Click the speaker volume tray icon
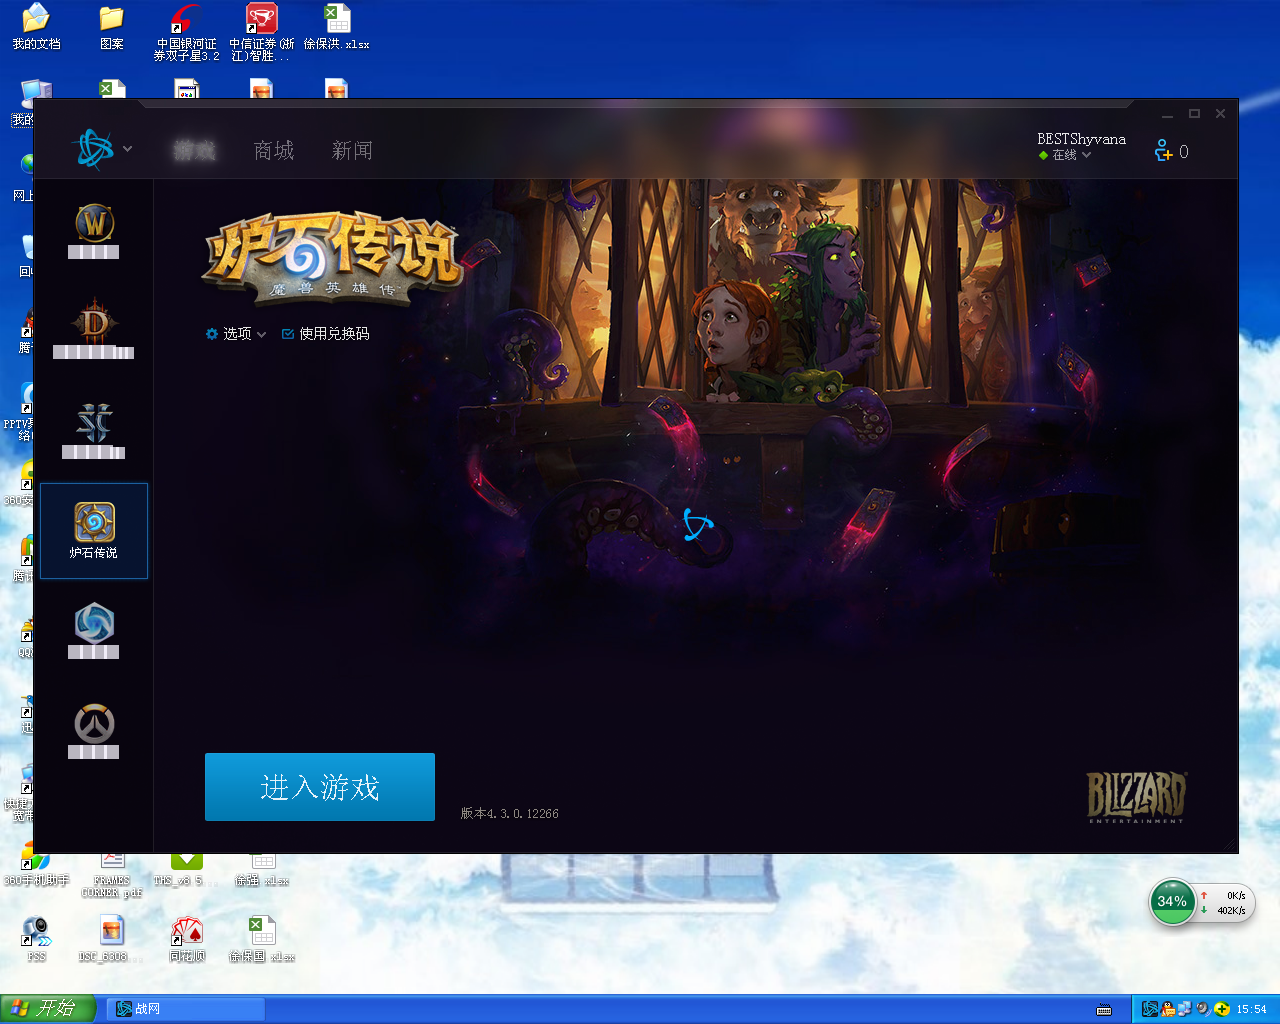This screenshot has width=1280, height=1024. (x=1203, y=1009)
